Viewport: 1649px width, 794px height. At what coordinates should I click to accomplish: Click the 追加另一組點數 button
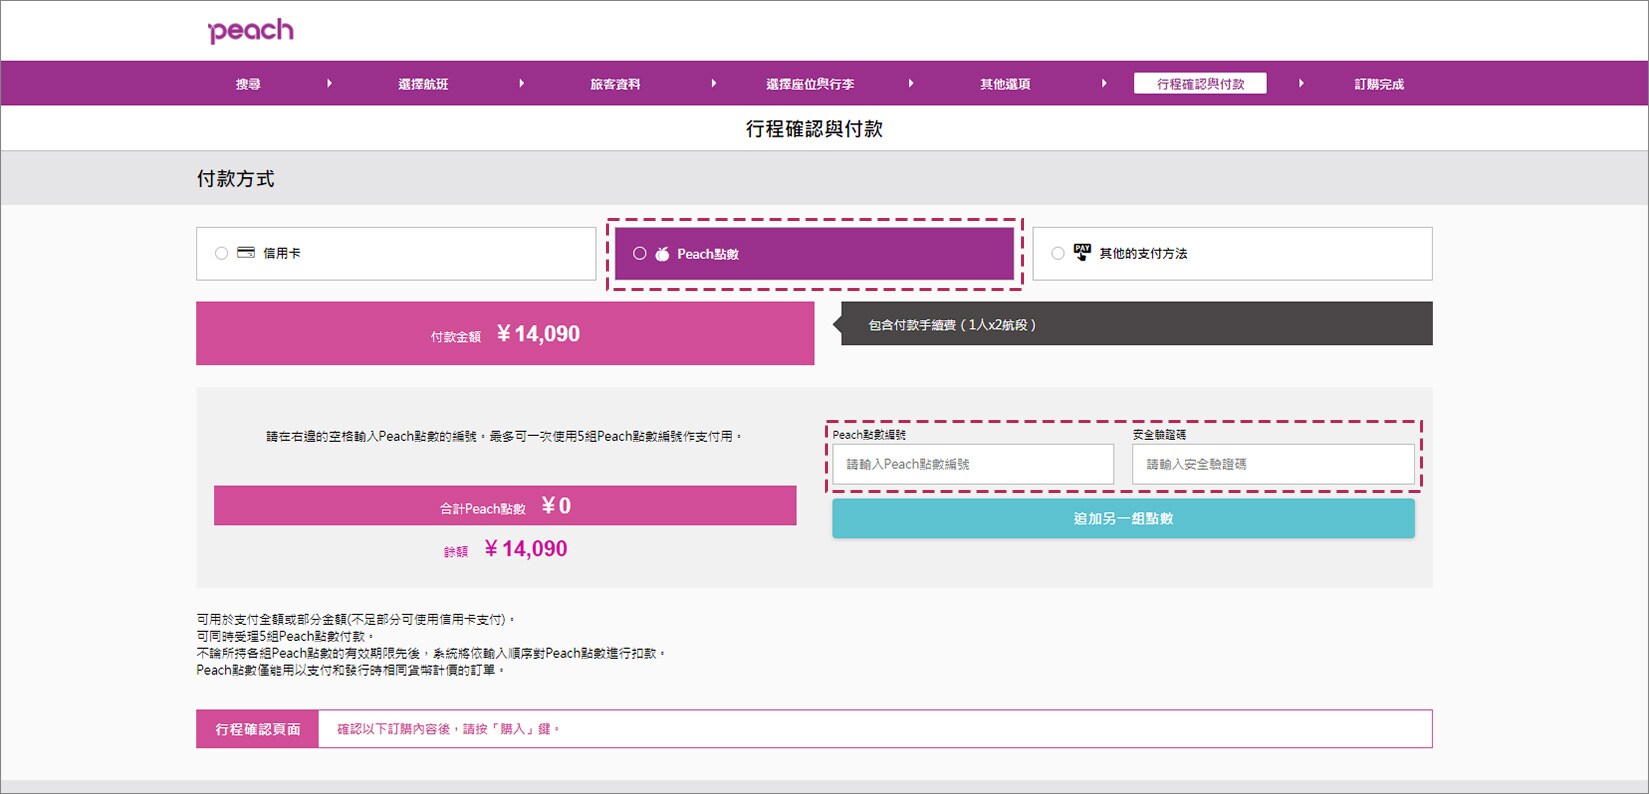click(1123, 518)
